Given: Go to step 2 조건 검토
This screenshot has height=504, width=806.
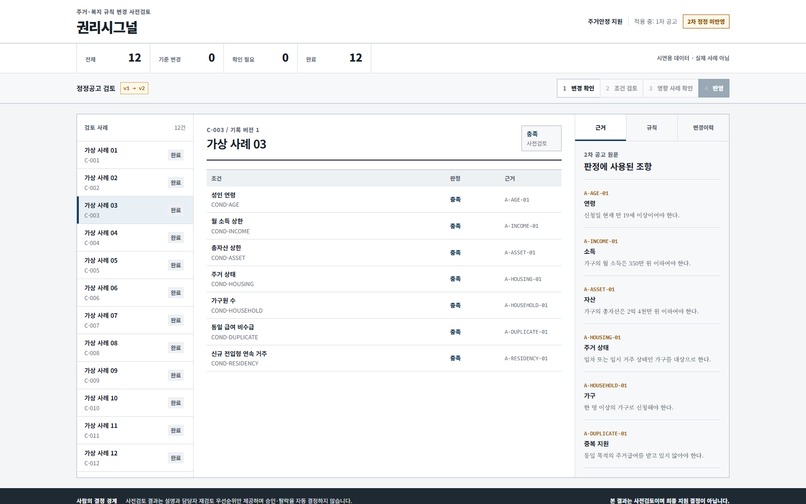Looking at the screenshot, I should (621, 88).
